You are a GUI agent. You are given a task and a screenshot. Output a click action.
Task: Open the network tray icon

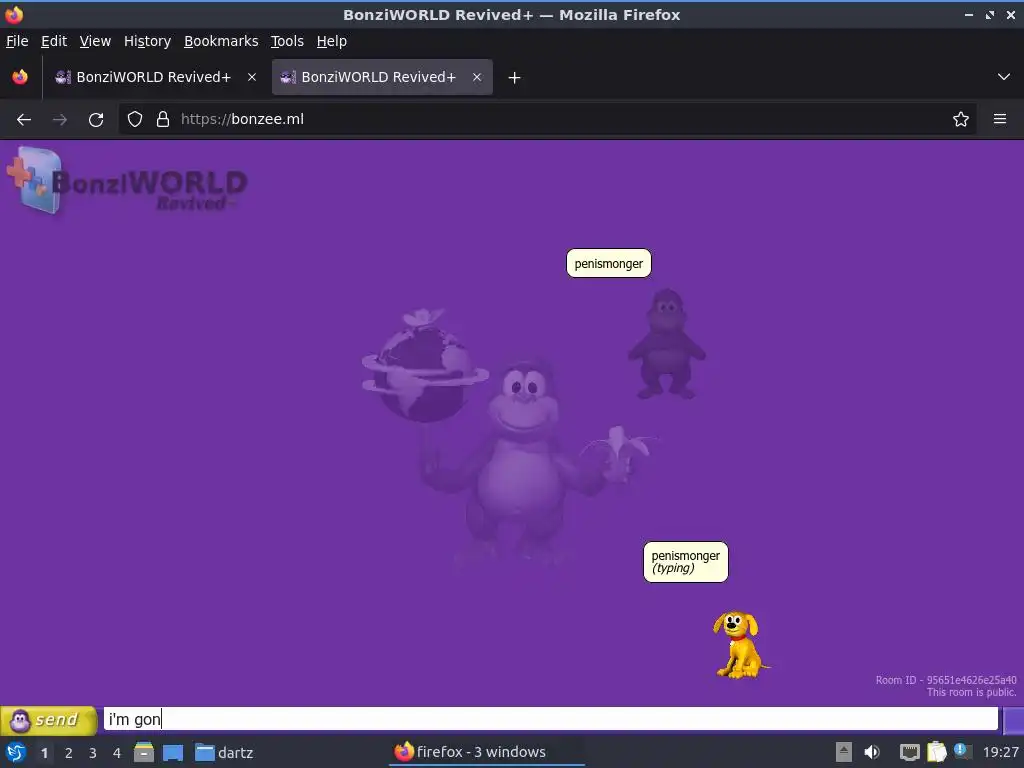tap(909, 752)
